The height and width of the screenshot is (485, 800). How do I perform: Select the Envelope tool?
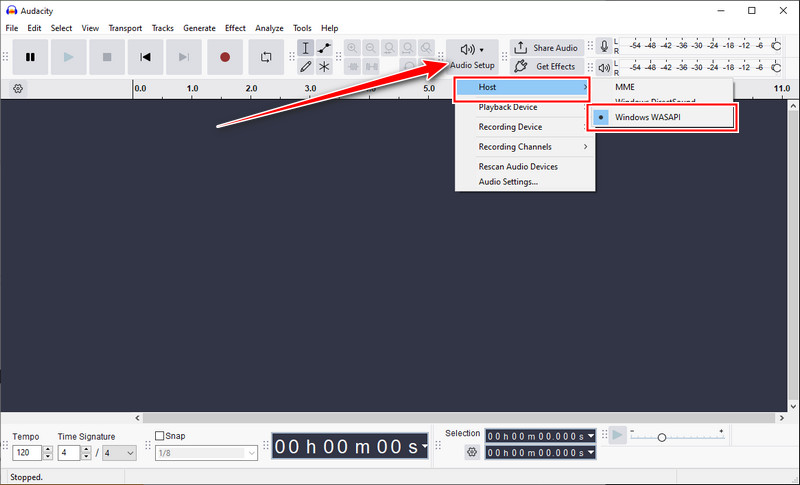(x=324, y=48)
